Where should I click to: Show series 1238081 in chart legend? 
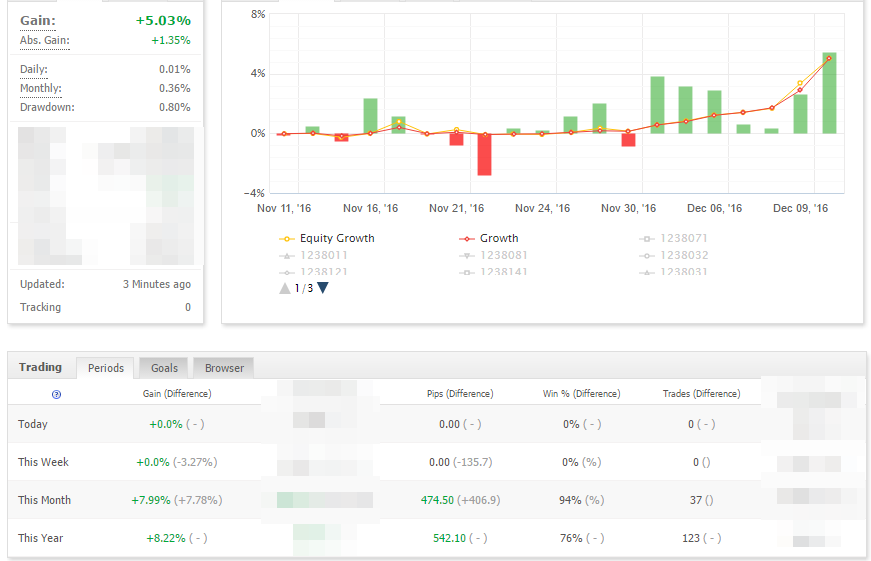coord(493,256)
